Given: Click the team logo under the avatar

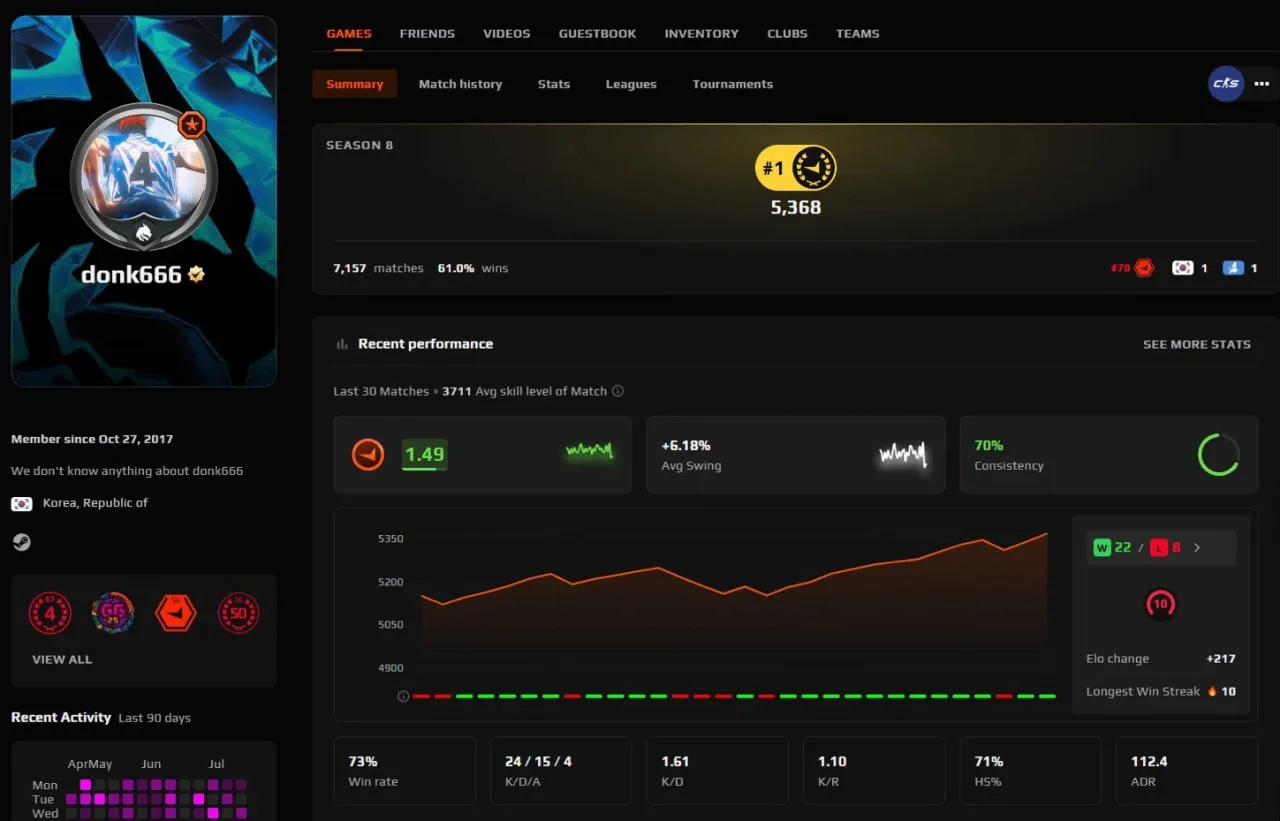Looking at the screenshot, I should click(x=144, y=234).
